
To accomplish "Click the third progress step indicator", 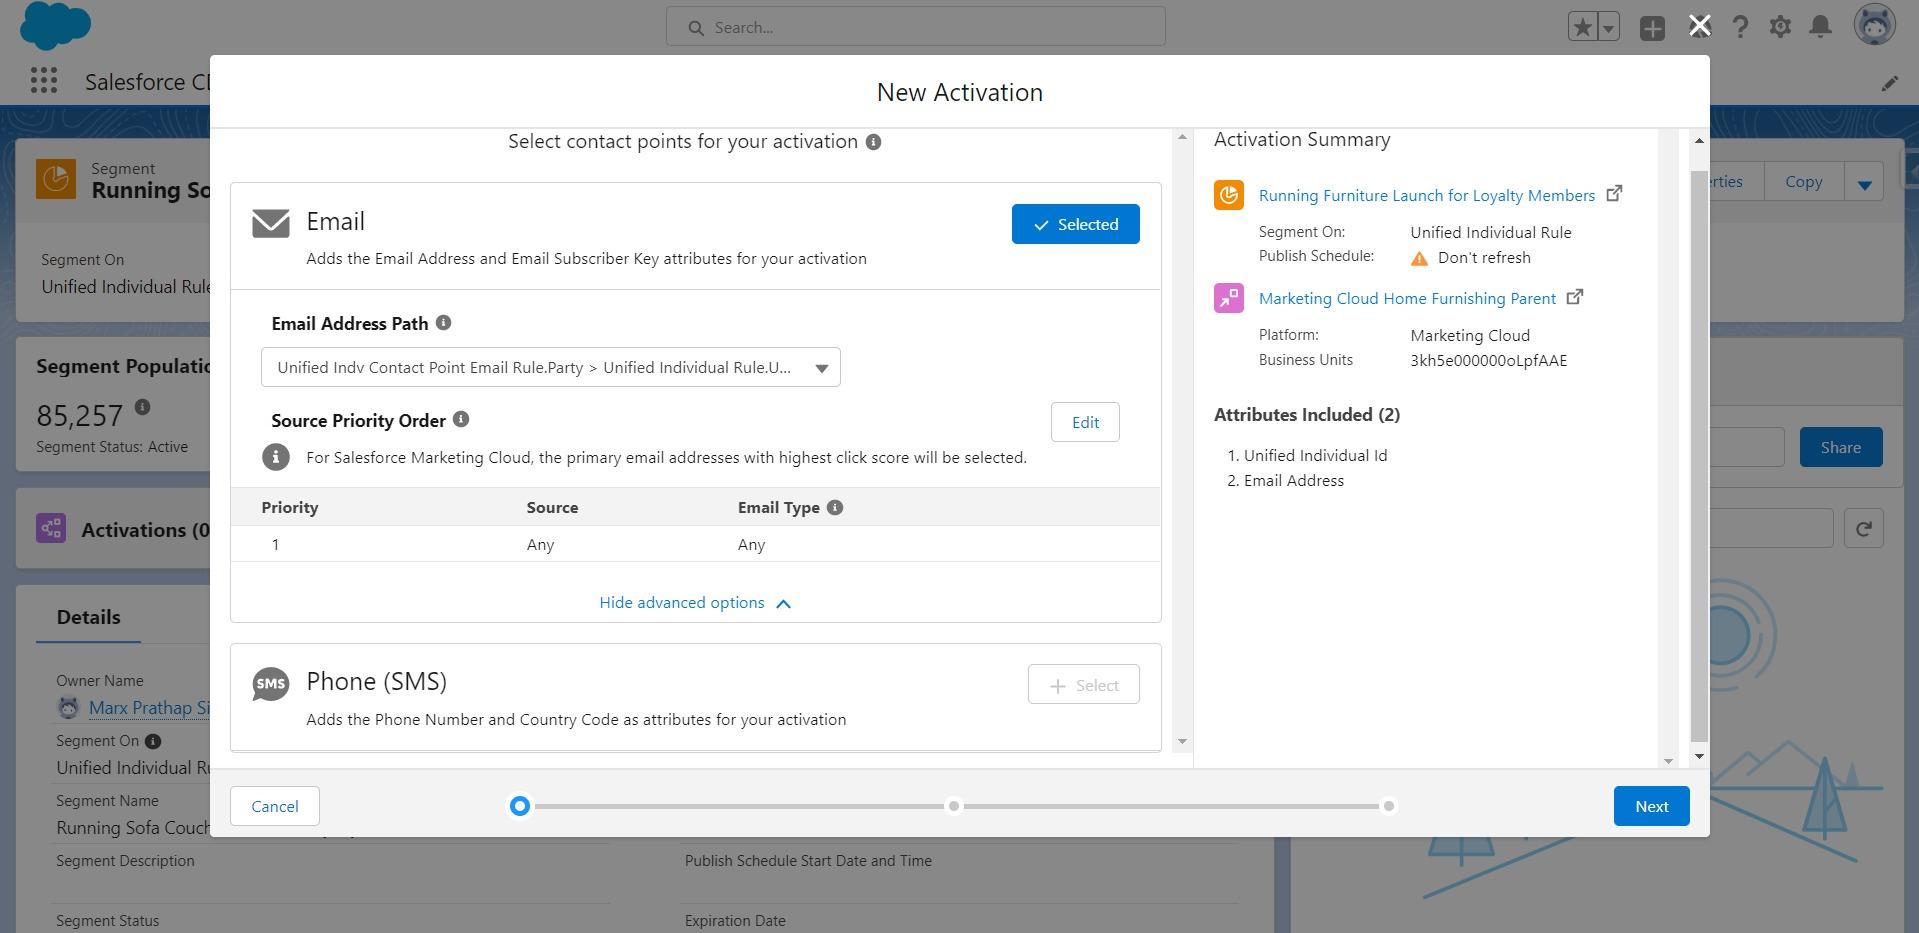I will 1388,806.
